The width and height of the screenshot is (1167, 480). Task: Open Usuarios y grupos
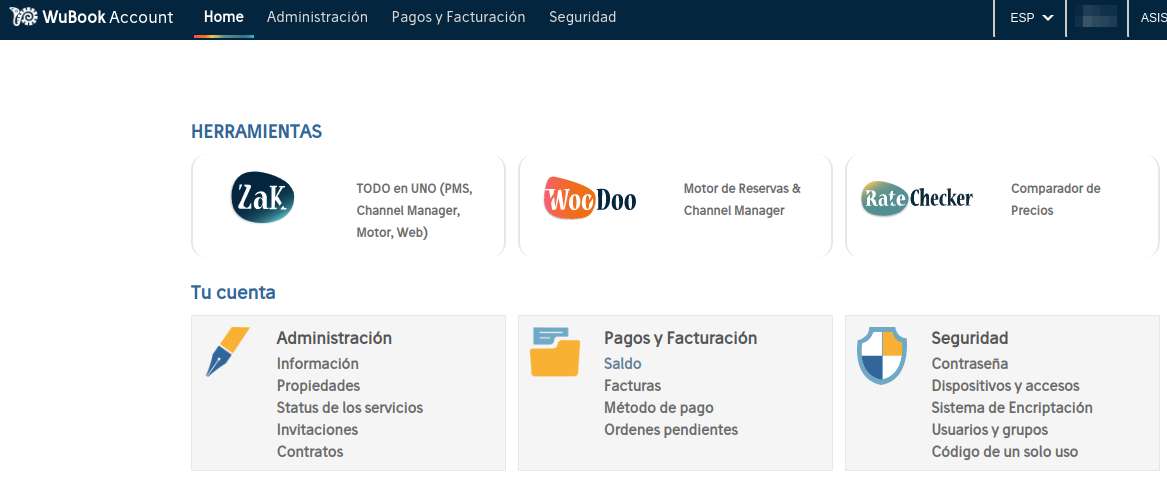(990, 429)
